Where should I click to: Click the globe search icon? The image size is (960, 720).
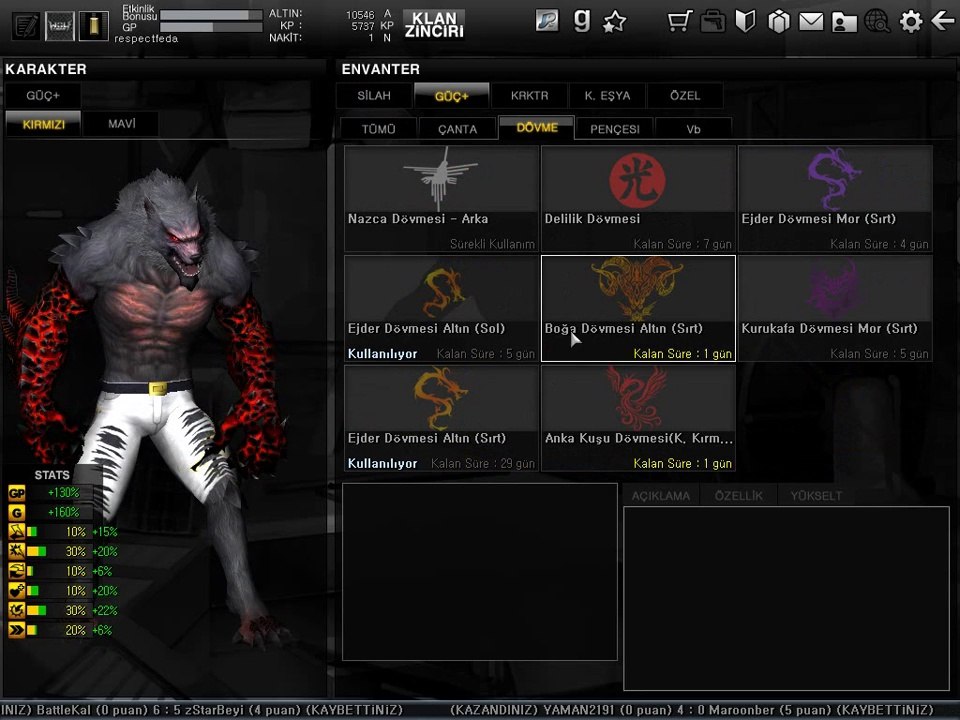877,22
